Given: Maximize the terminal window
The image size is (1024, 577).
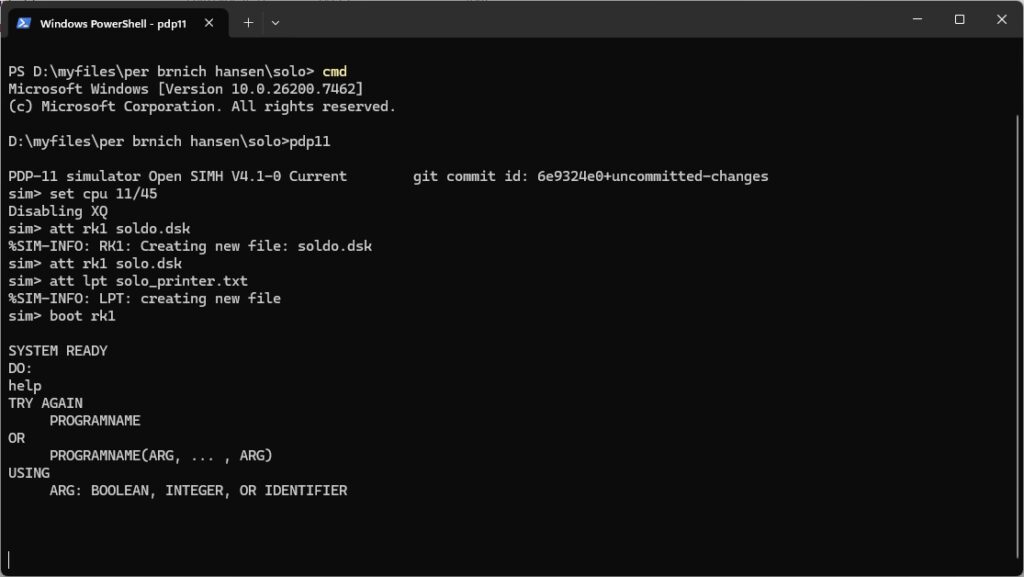Looking at the screenshot, I should 959,20.
